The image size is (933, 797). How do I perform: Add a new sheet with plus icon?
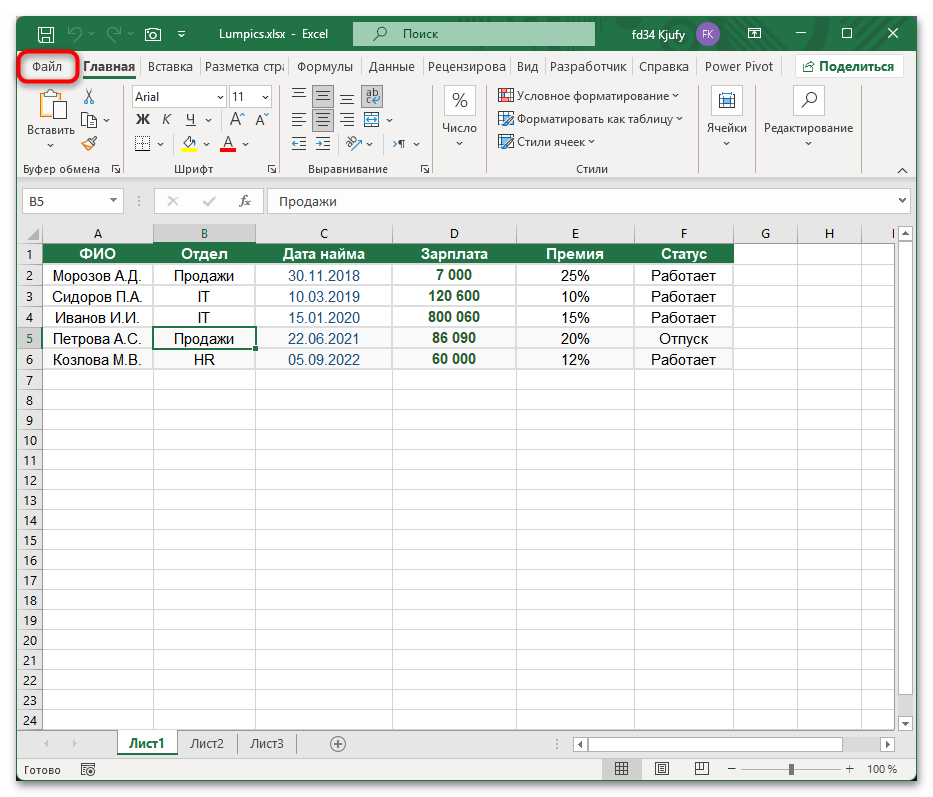338,744
